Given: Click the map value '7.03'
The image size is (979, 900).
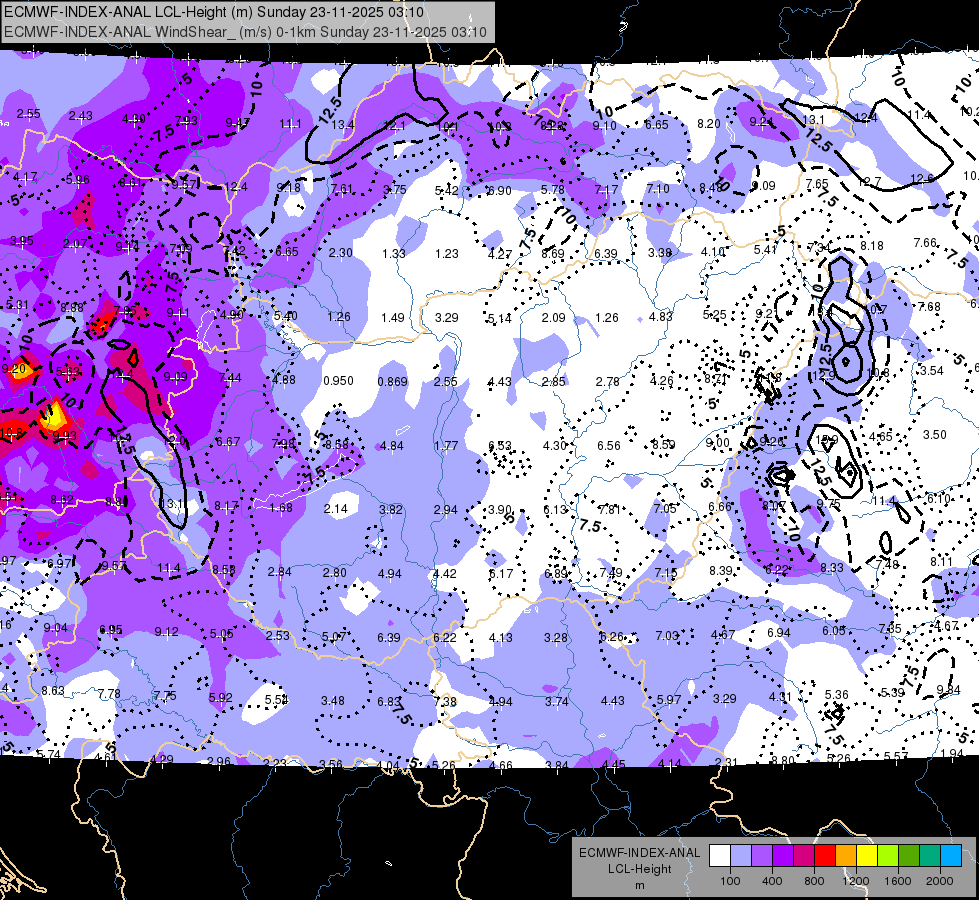Looking at the screenshot, I should [x=667, y=636].
